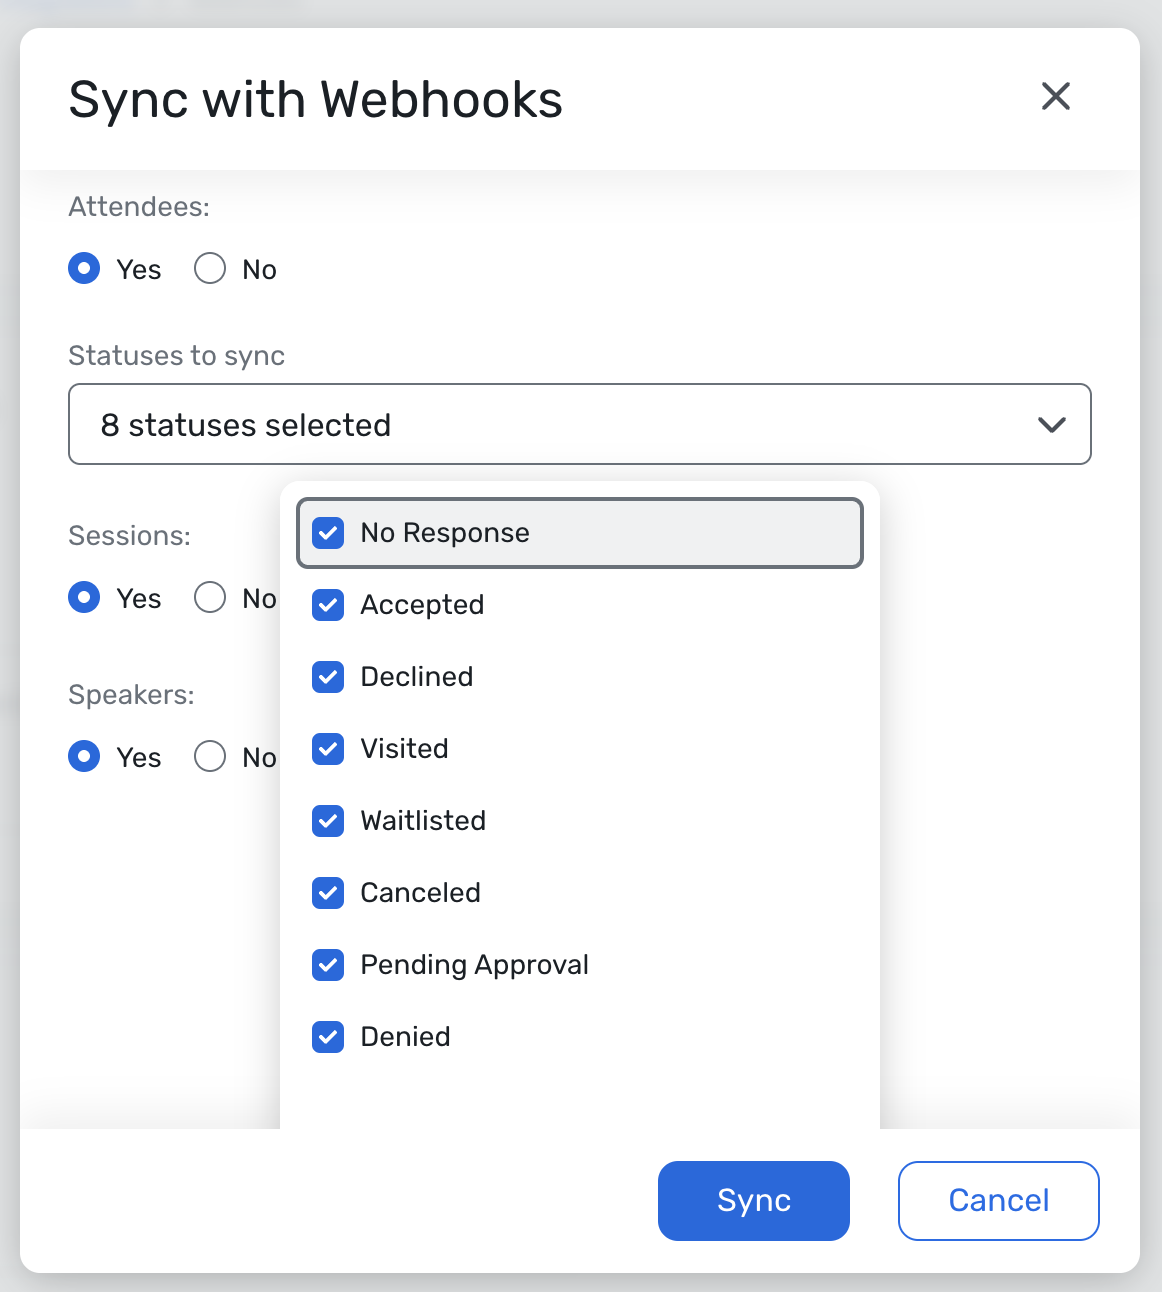1162x1292 pixels.
Task: Uncheck the Declined status checkbox
Action: click(328, 677)
